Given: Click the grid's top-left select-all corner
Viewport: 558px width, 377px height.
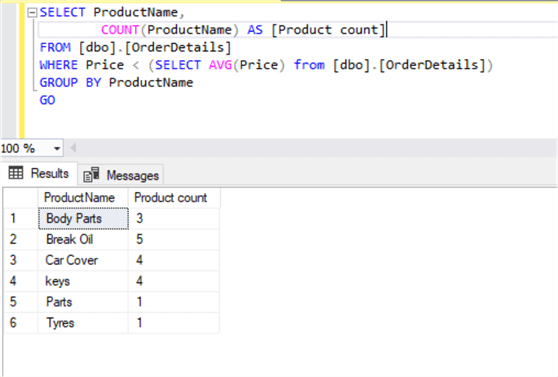Looking at the screenshot, I should [x=21, y=198].
